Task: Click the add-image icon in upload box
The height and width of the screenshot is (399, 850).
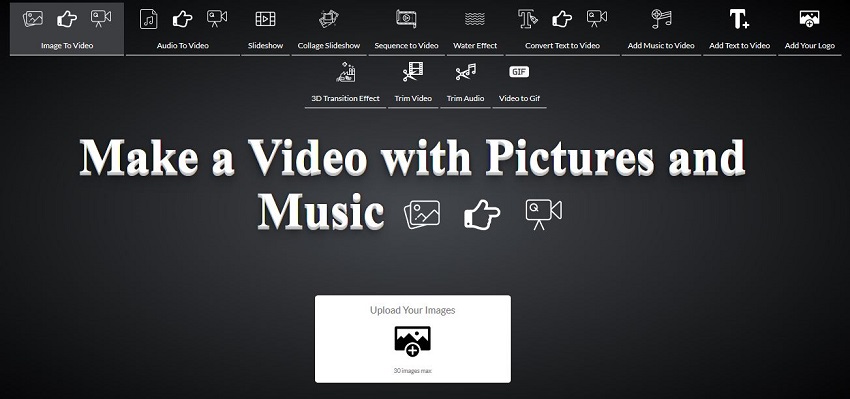Action: pyautogui.click(x=413, y=341)
